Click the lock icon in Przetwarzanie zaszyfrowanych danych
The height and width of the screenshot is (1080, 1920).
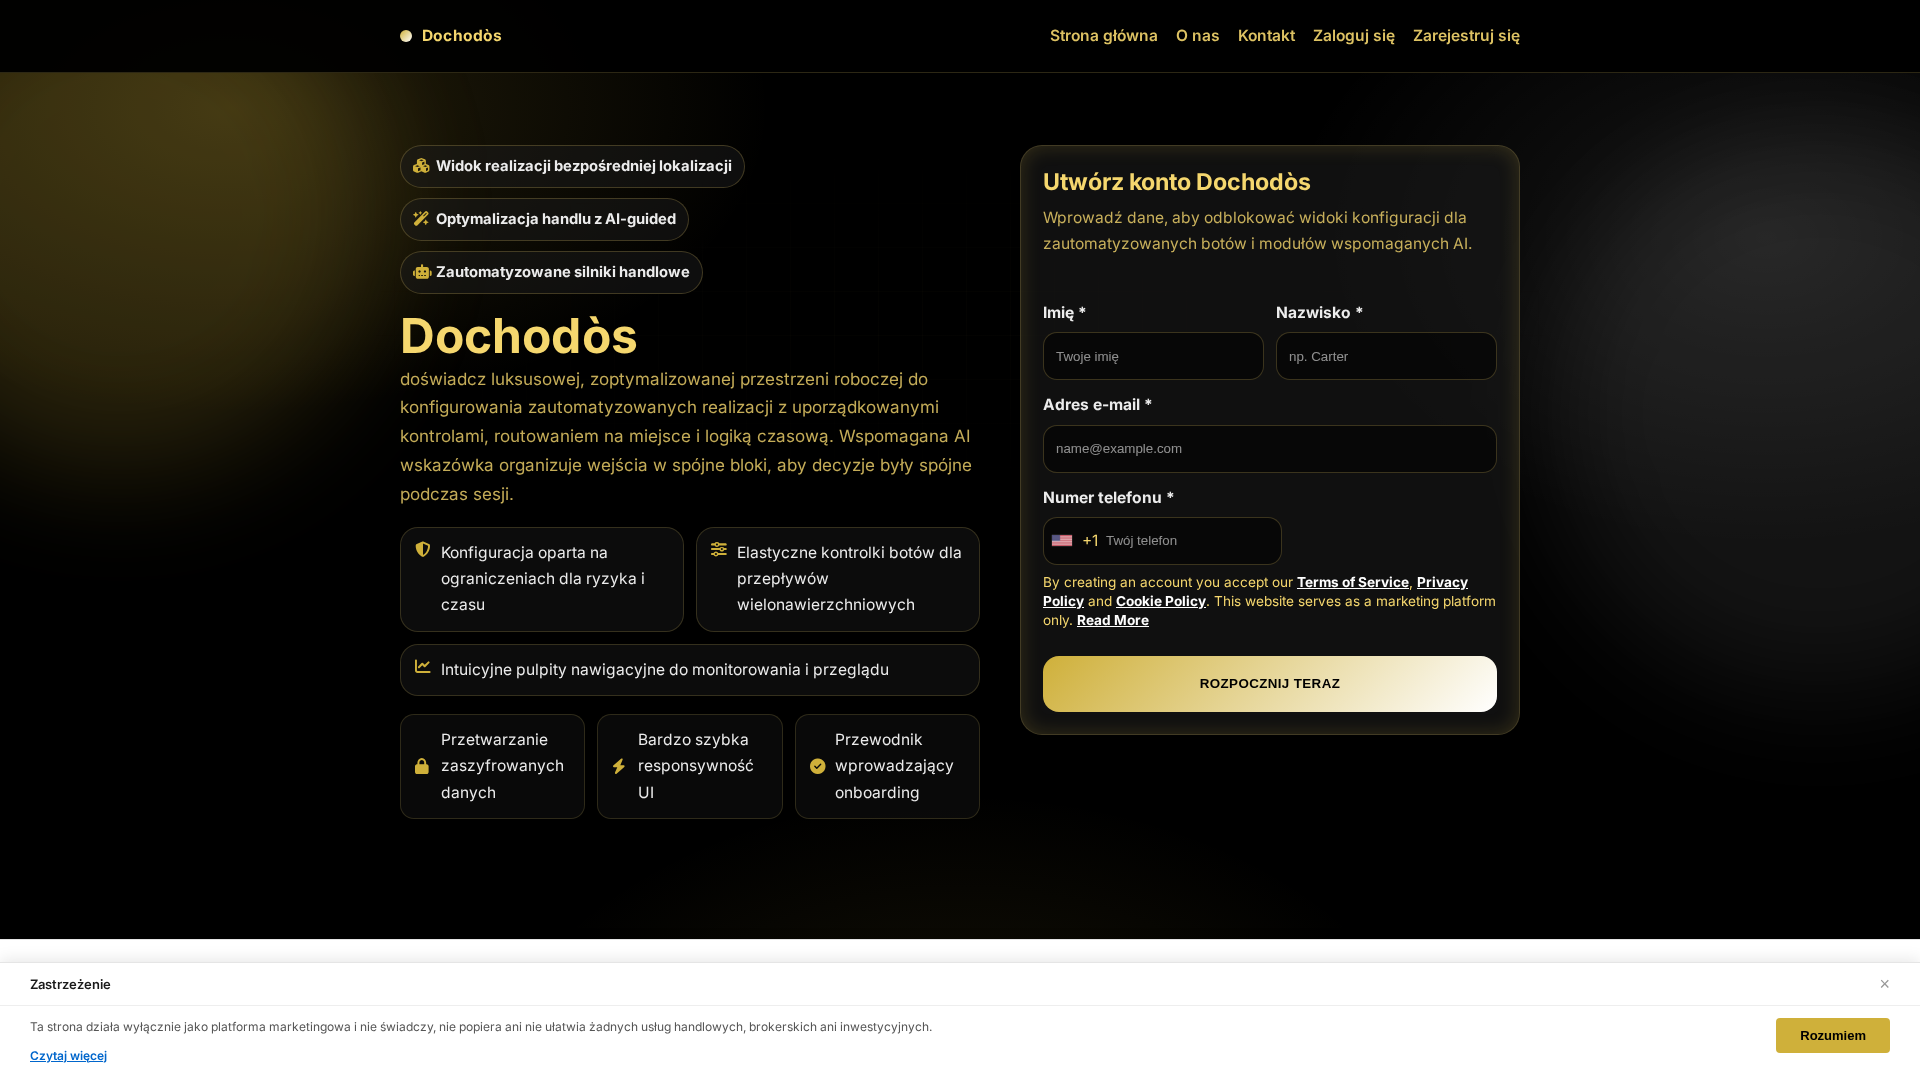click(422, 766)
